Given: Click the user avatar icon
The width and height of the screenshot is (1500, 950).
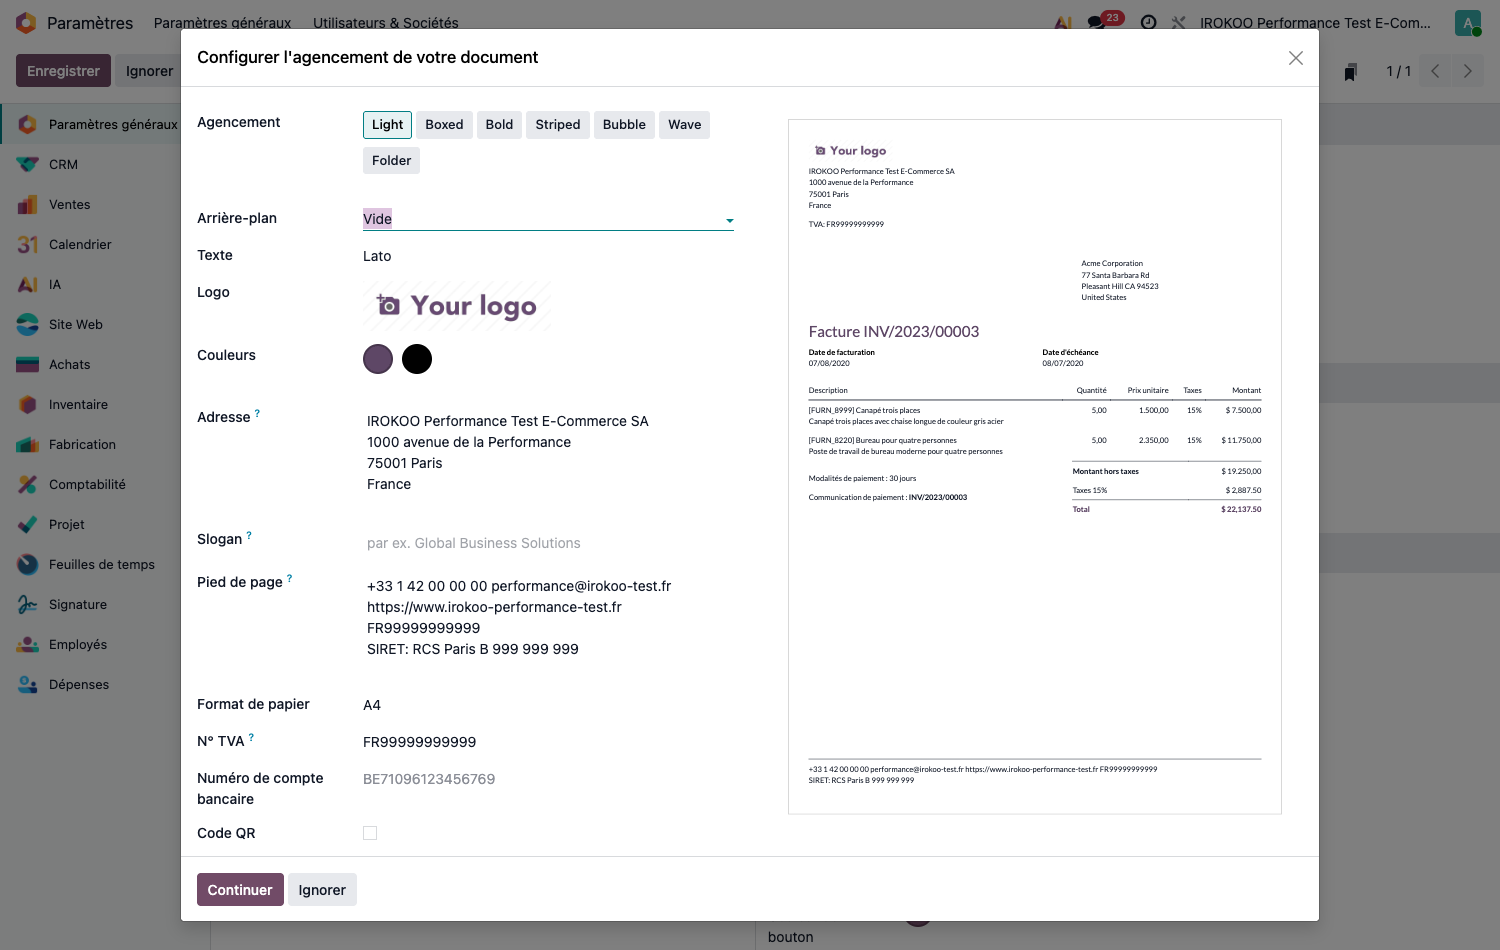Looking at the screenshot, I should (x=1468, y=23).
